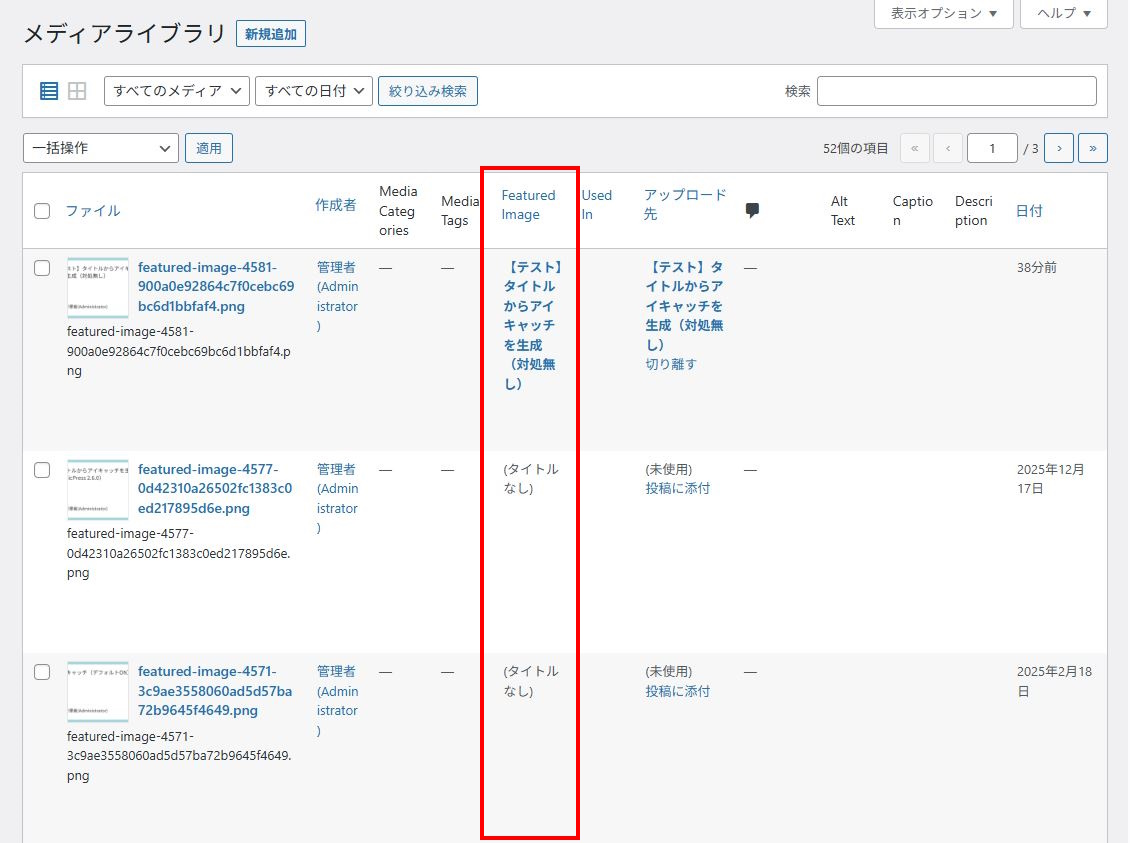Click the 新規追加 button

click(271, 34)
